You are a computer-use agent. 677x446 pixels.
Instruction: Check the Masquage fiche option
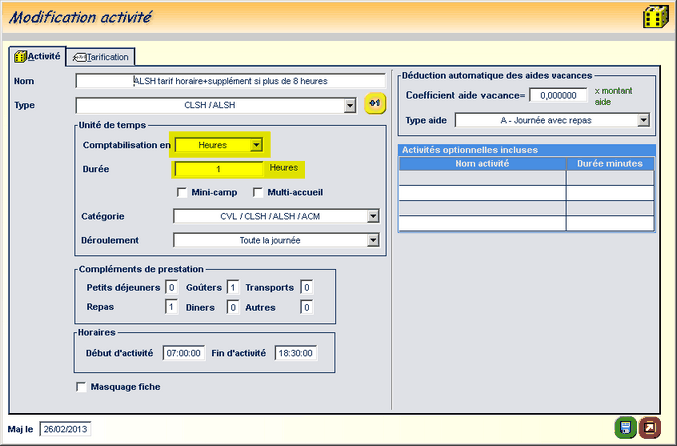point(81,386)
